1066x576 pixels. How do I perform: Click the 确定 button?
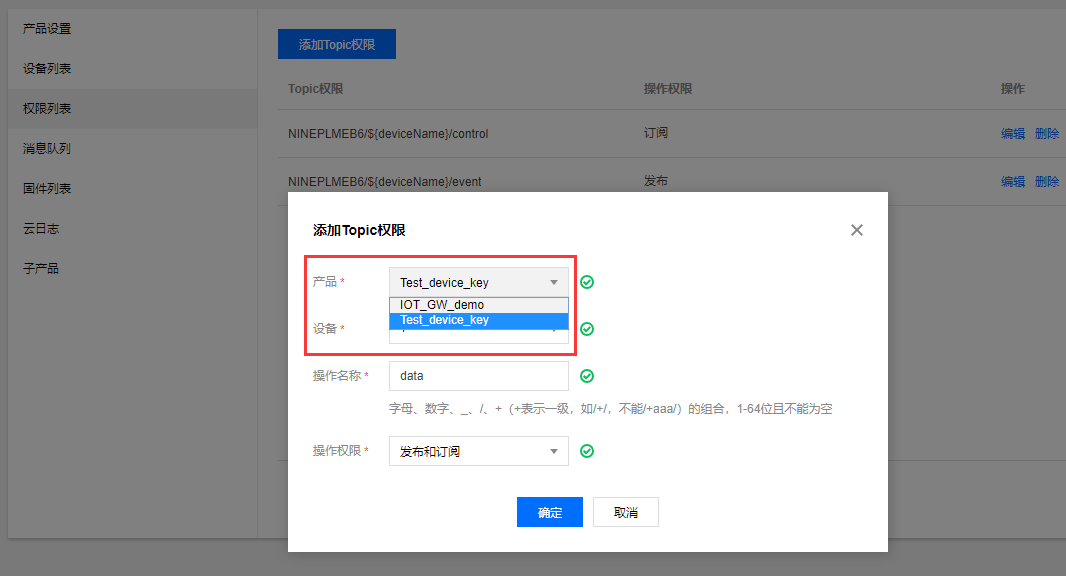549,512
